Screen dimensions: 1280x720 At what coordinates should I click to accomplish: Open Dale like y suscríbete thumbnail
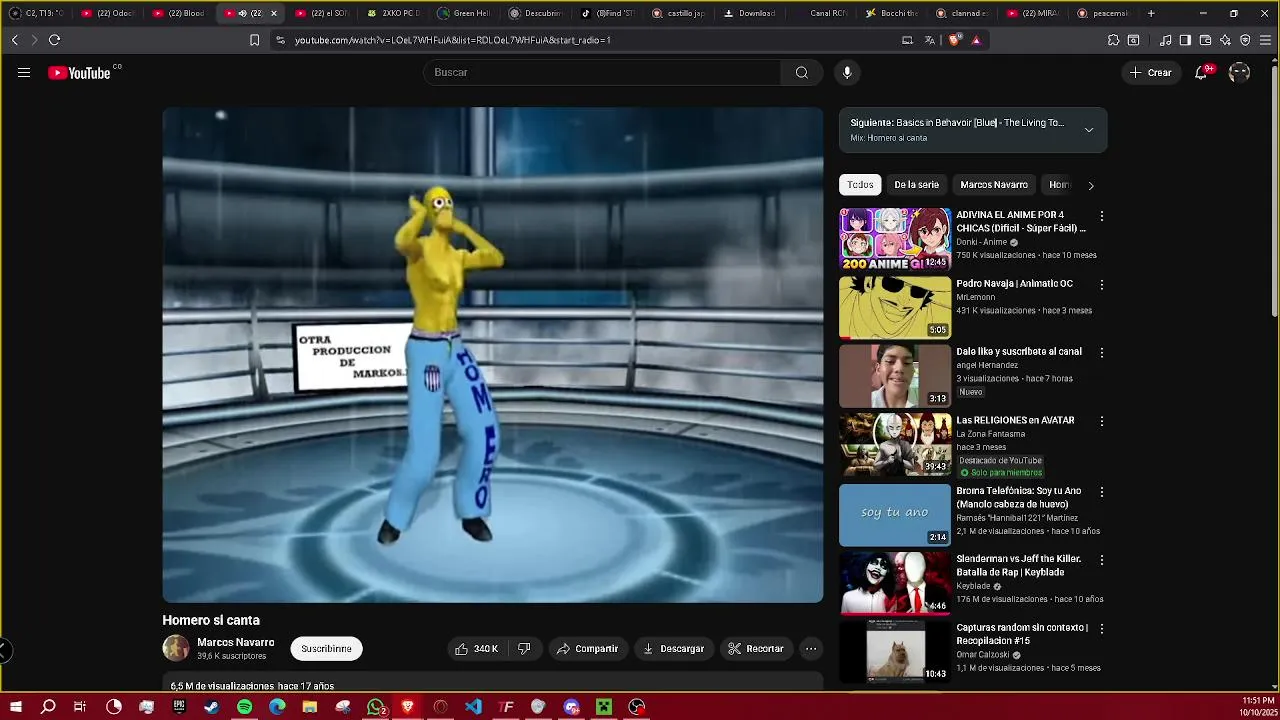click(895, 376)
